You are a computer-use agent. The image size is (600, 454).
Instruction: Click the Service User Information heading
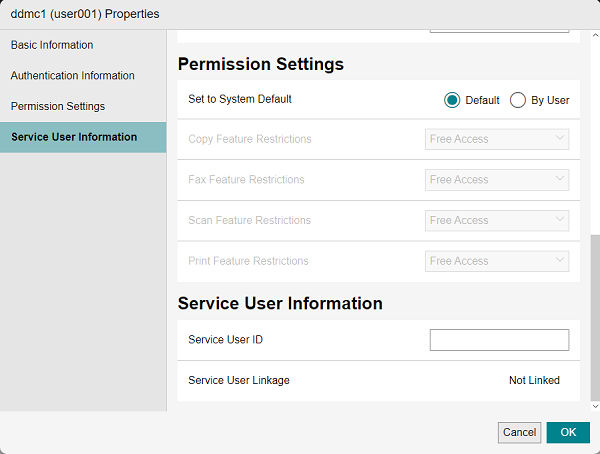pos(280,303)
